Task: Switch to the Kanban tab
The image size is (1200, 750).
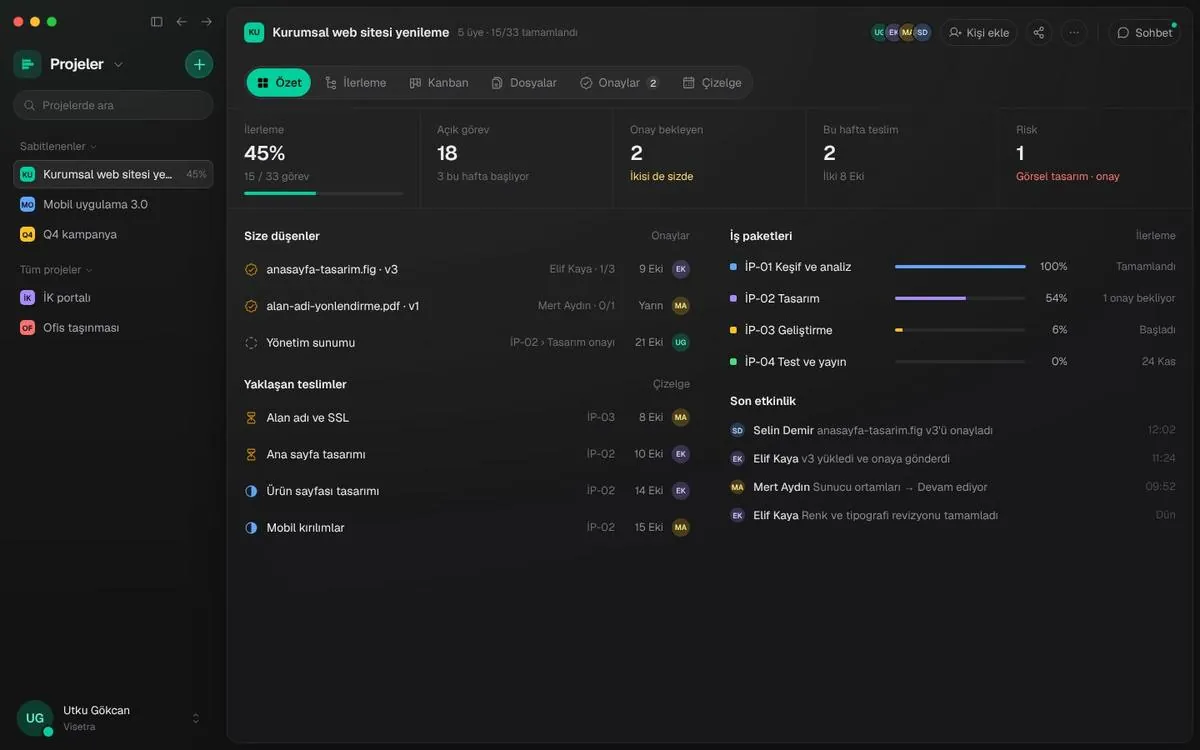Action: pos(439,83)
